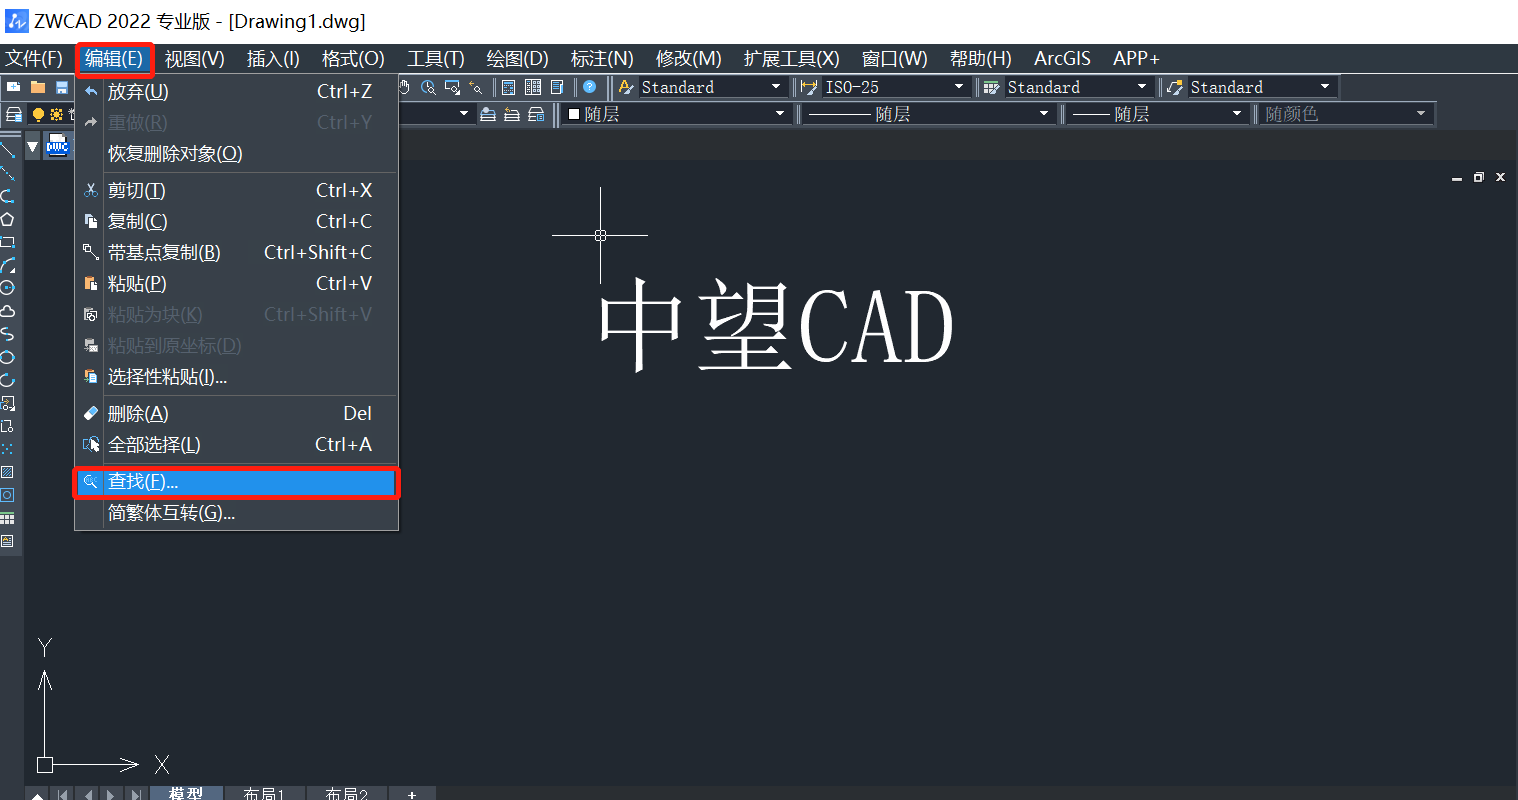Open the APP+ menu
Image resolution: width=1518 pixels, height=800 pixels.
tap(1136, 59)
